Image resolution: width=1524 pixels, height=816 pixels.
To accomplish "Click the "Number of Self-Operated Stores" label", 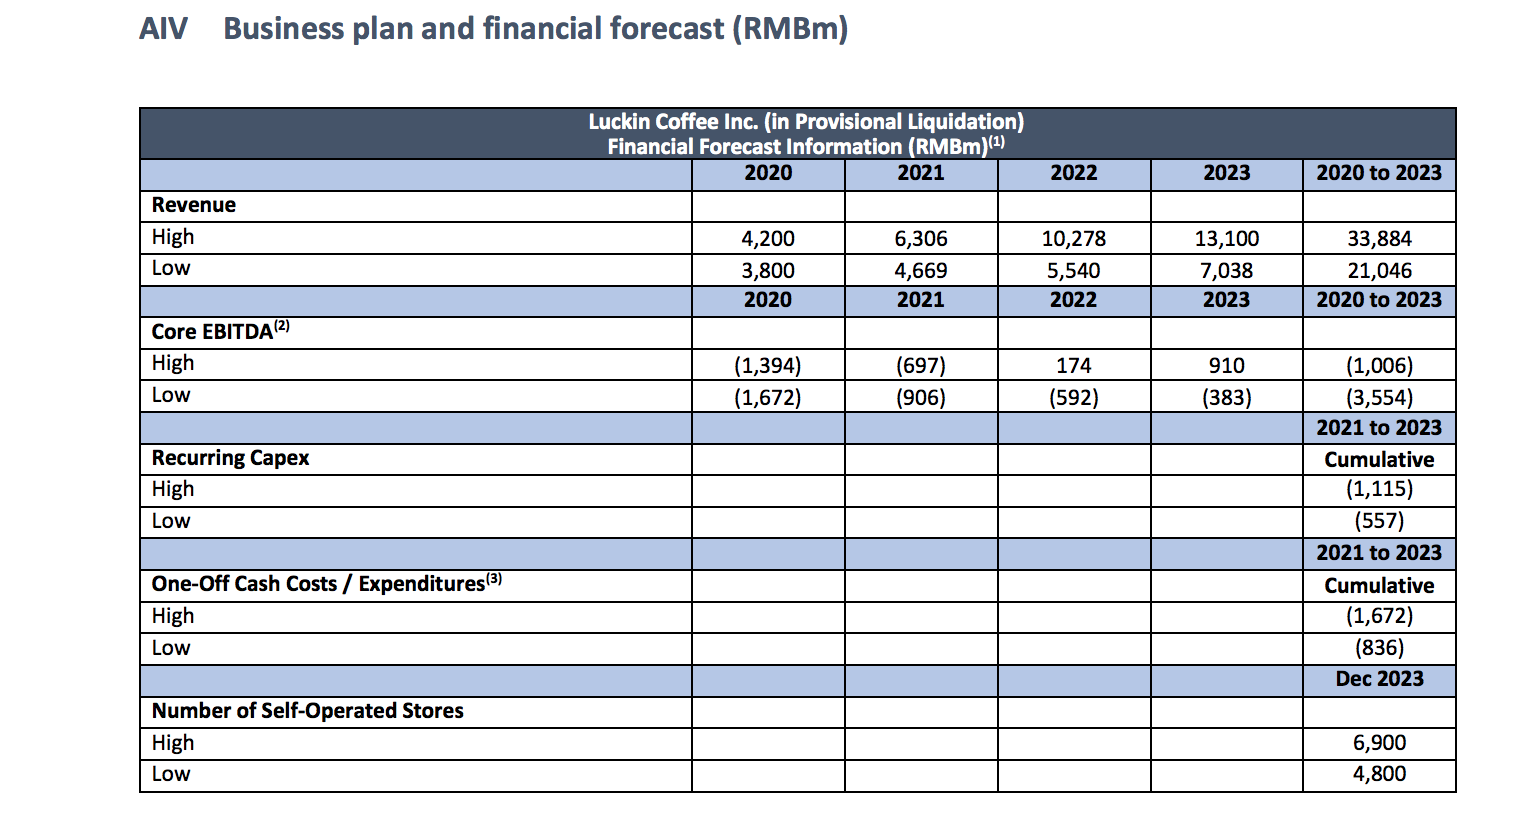I will pos(308,711).
